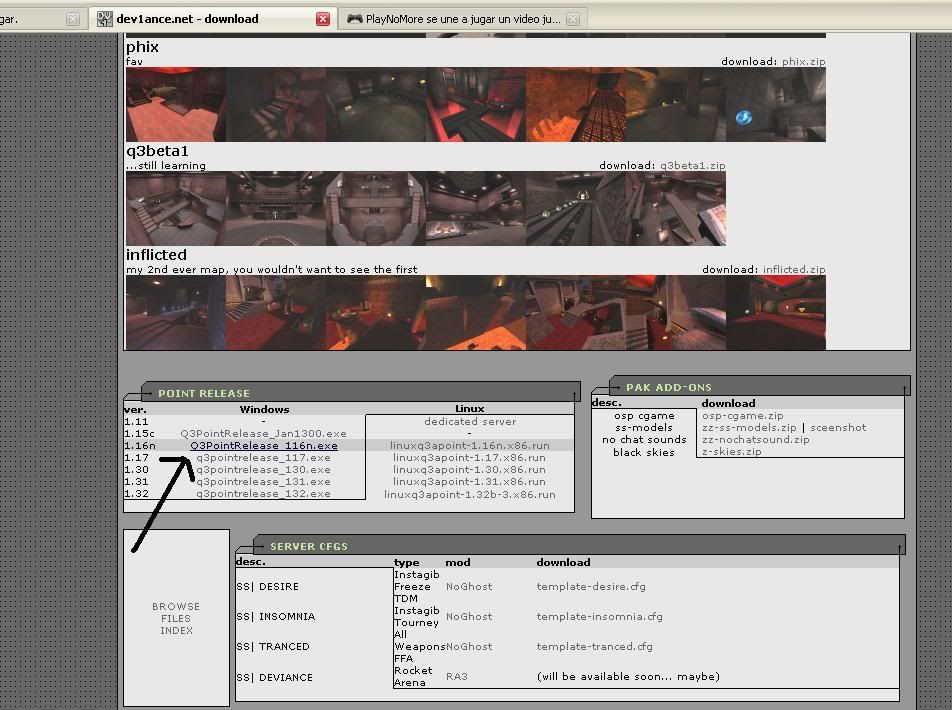The width and height of the screenshot is (952, 710).
Task: Click the inflicted map title
Action: coord(156,254)
